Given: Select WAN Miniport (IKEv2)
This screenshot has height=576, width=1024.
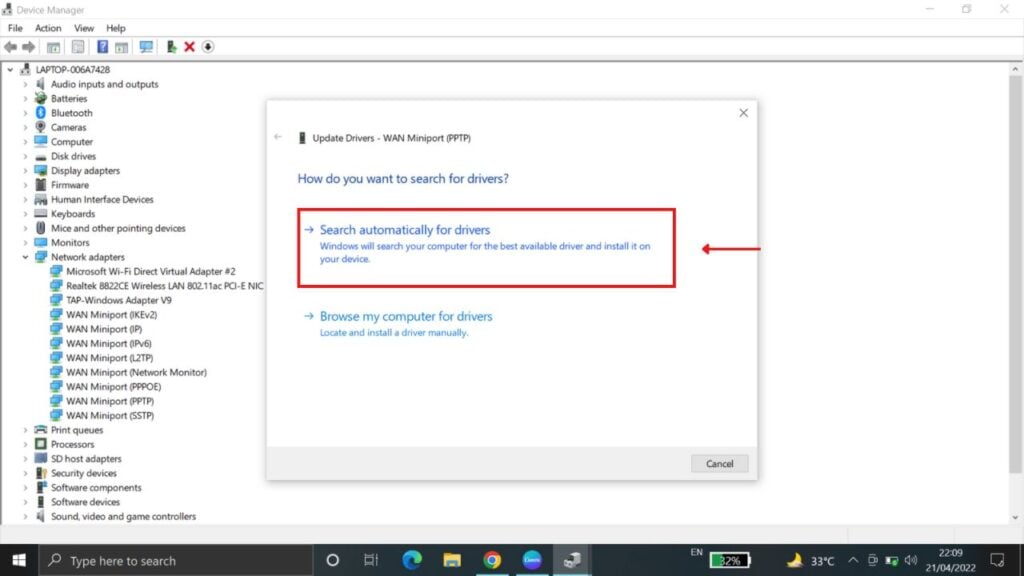Looking at the screenshot, I should pyautogui.click(x=112, y=315).
